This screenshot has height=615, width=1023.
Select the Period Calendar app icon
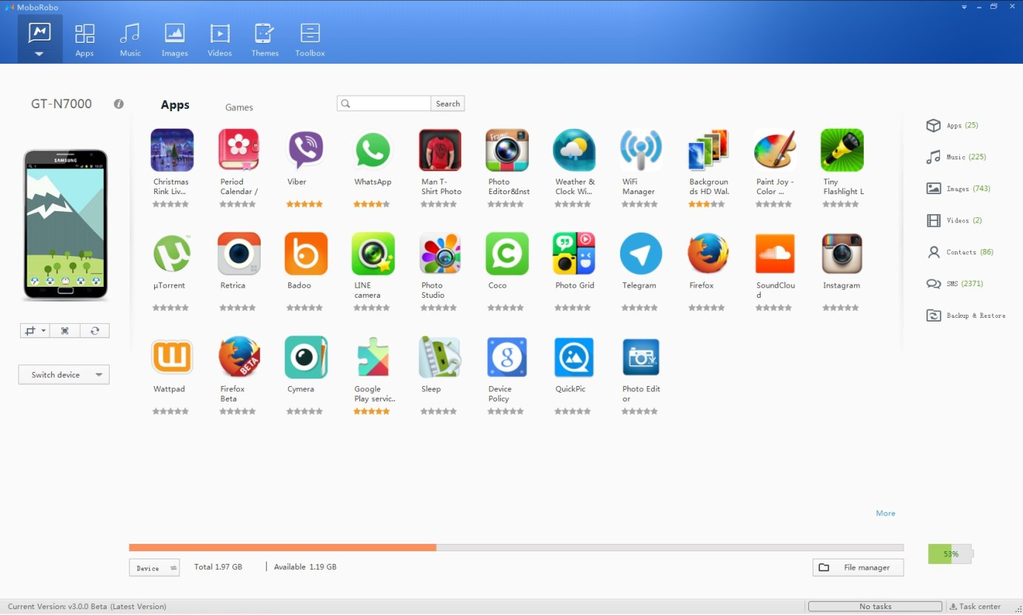[x=239, y=150]
